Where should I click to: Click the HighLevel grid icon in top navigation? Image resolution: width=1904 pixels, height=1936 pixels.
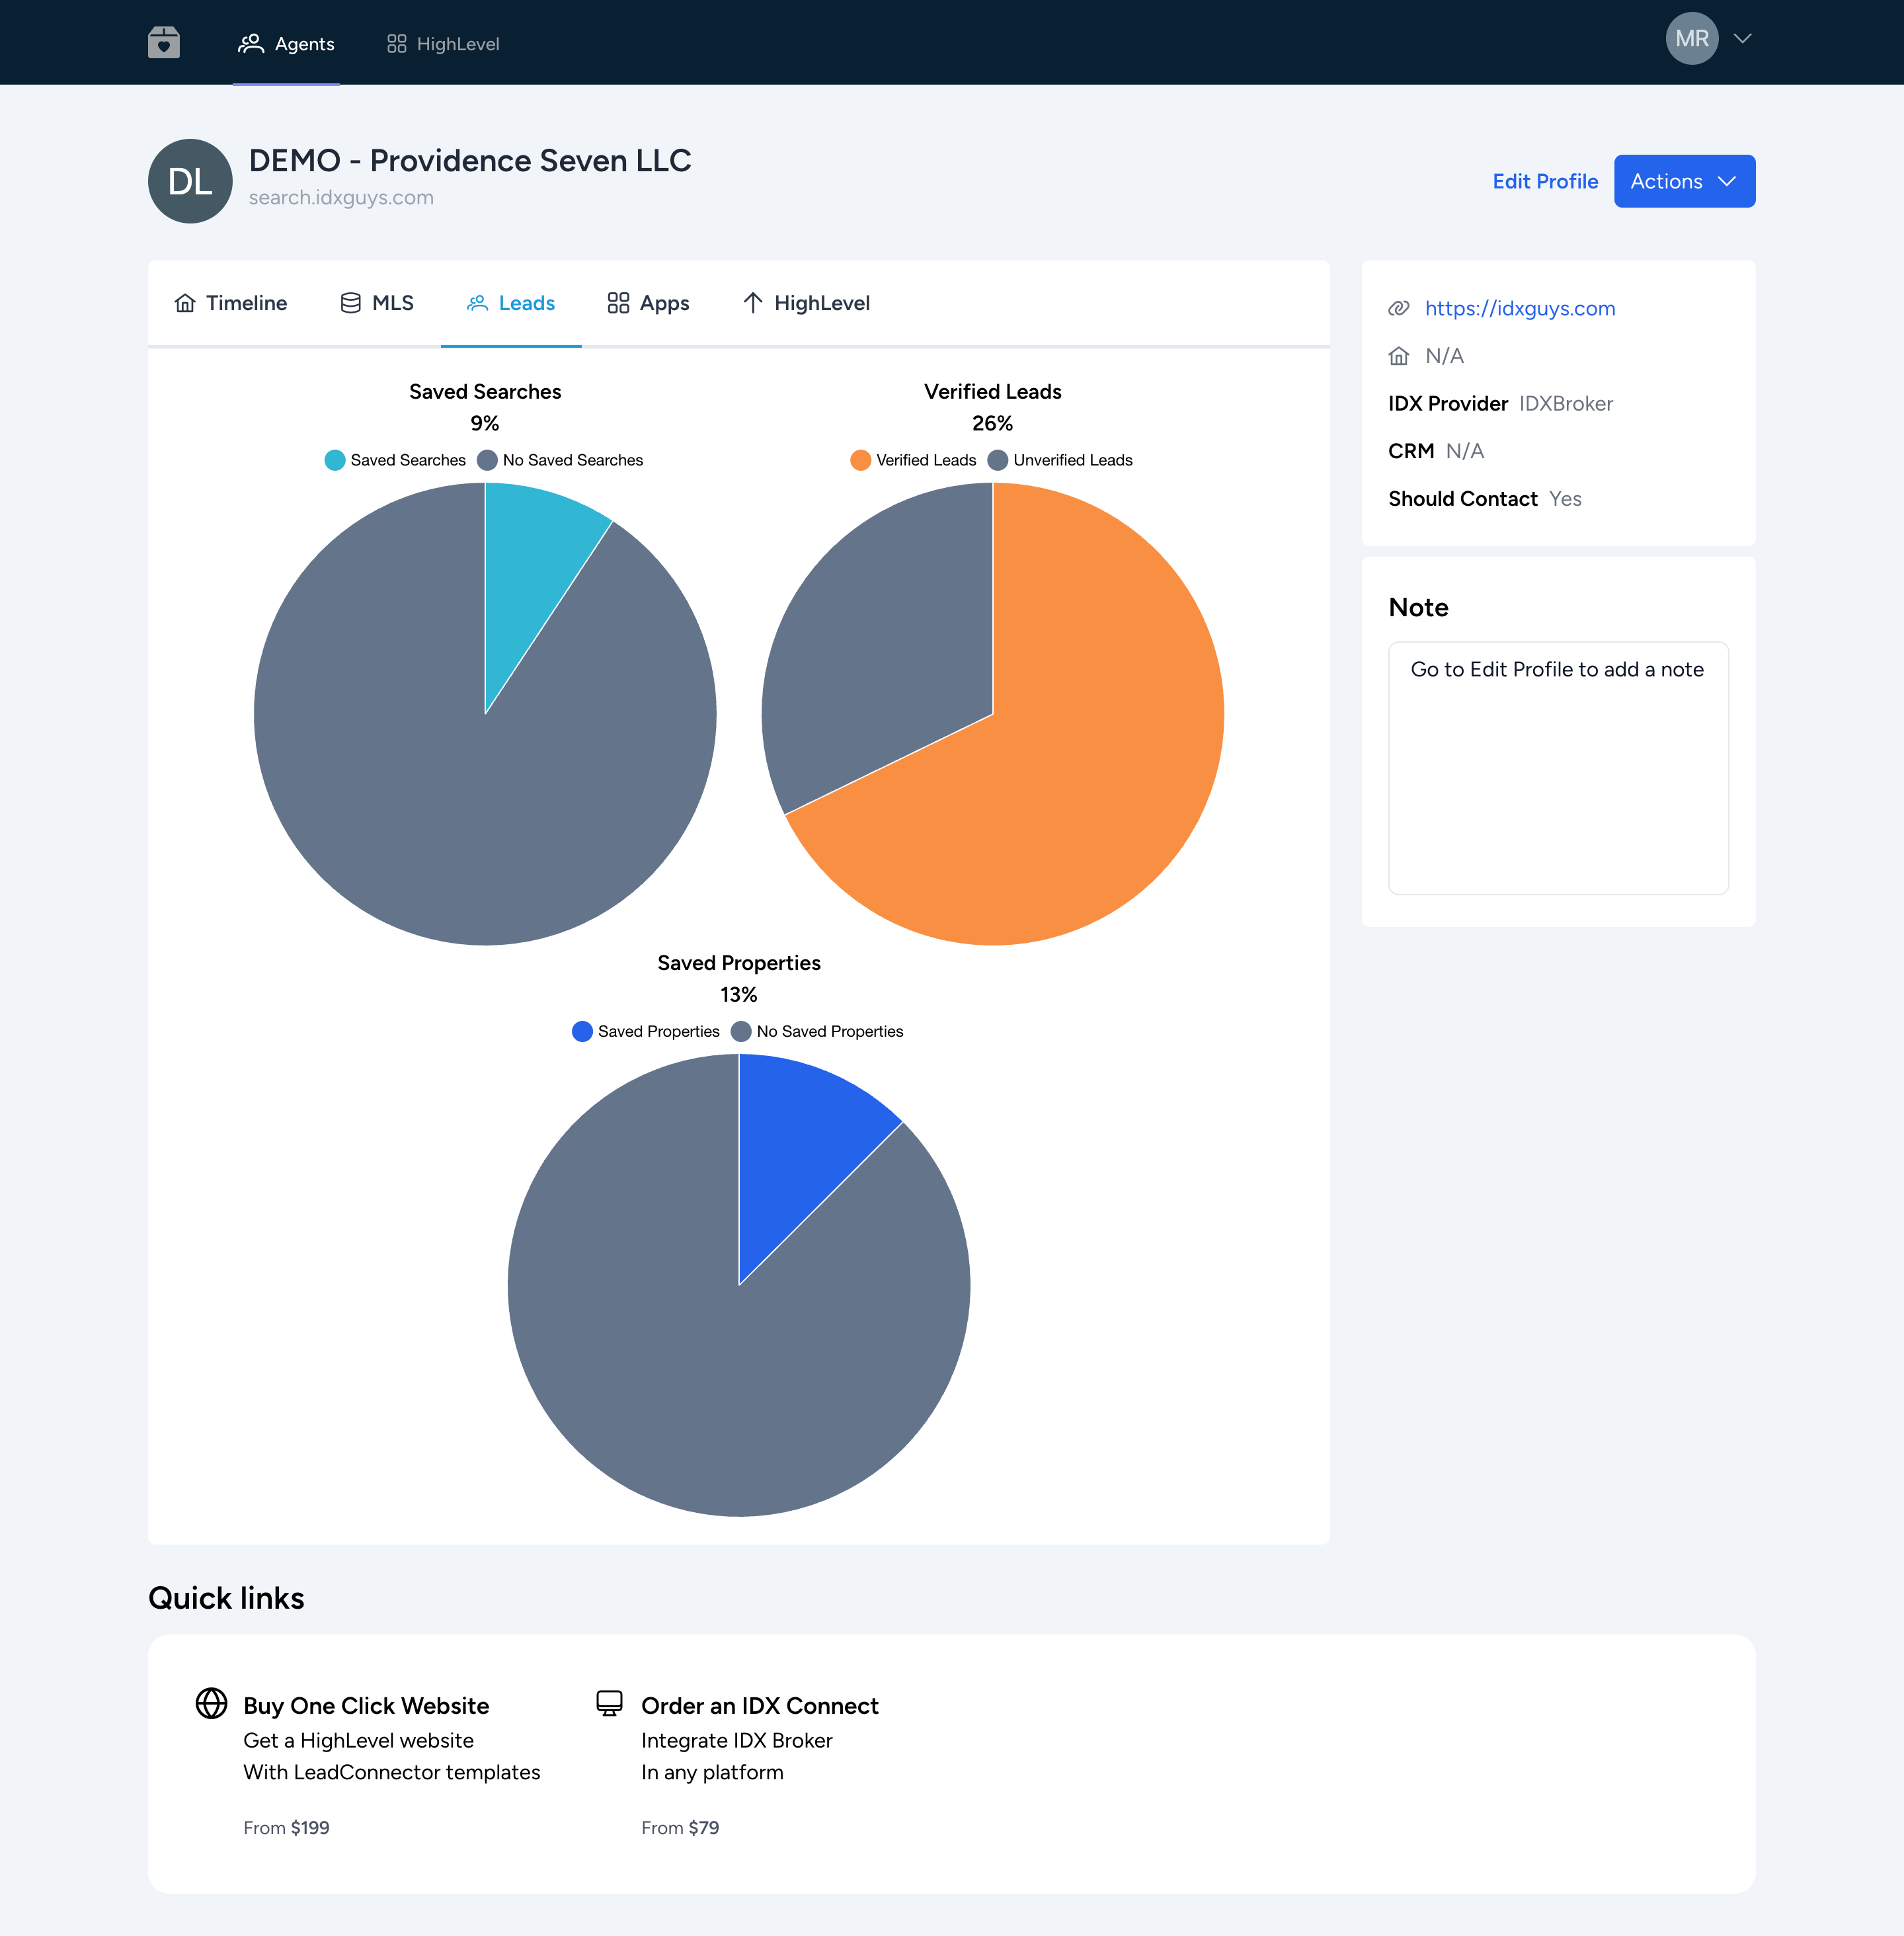397,44
